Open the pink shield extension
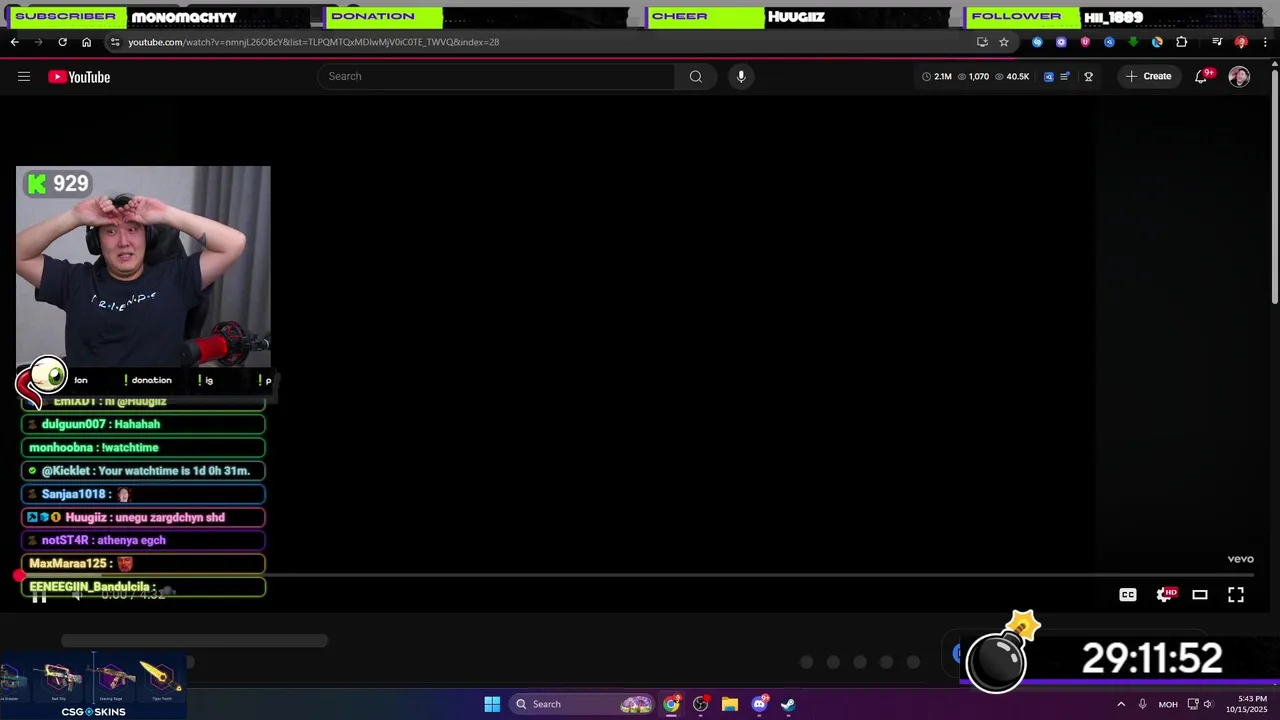The height and width of the screenshot is (720, 1280). point(1085,42)
